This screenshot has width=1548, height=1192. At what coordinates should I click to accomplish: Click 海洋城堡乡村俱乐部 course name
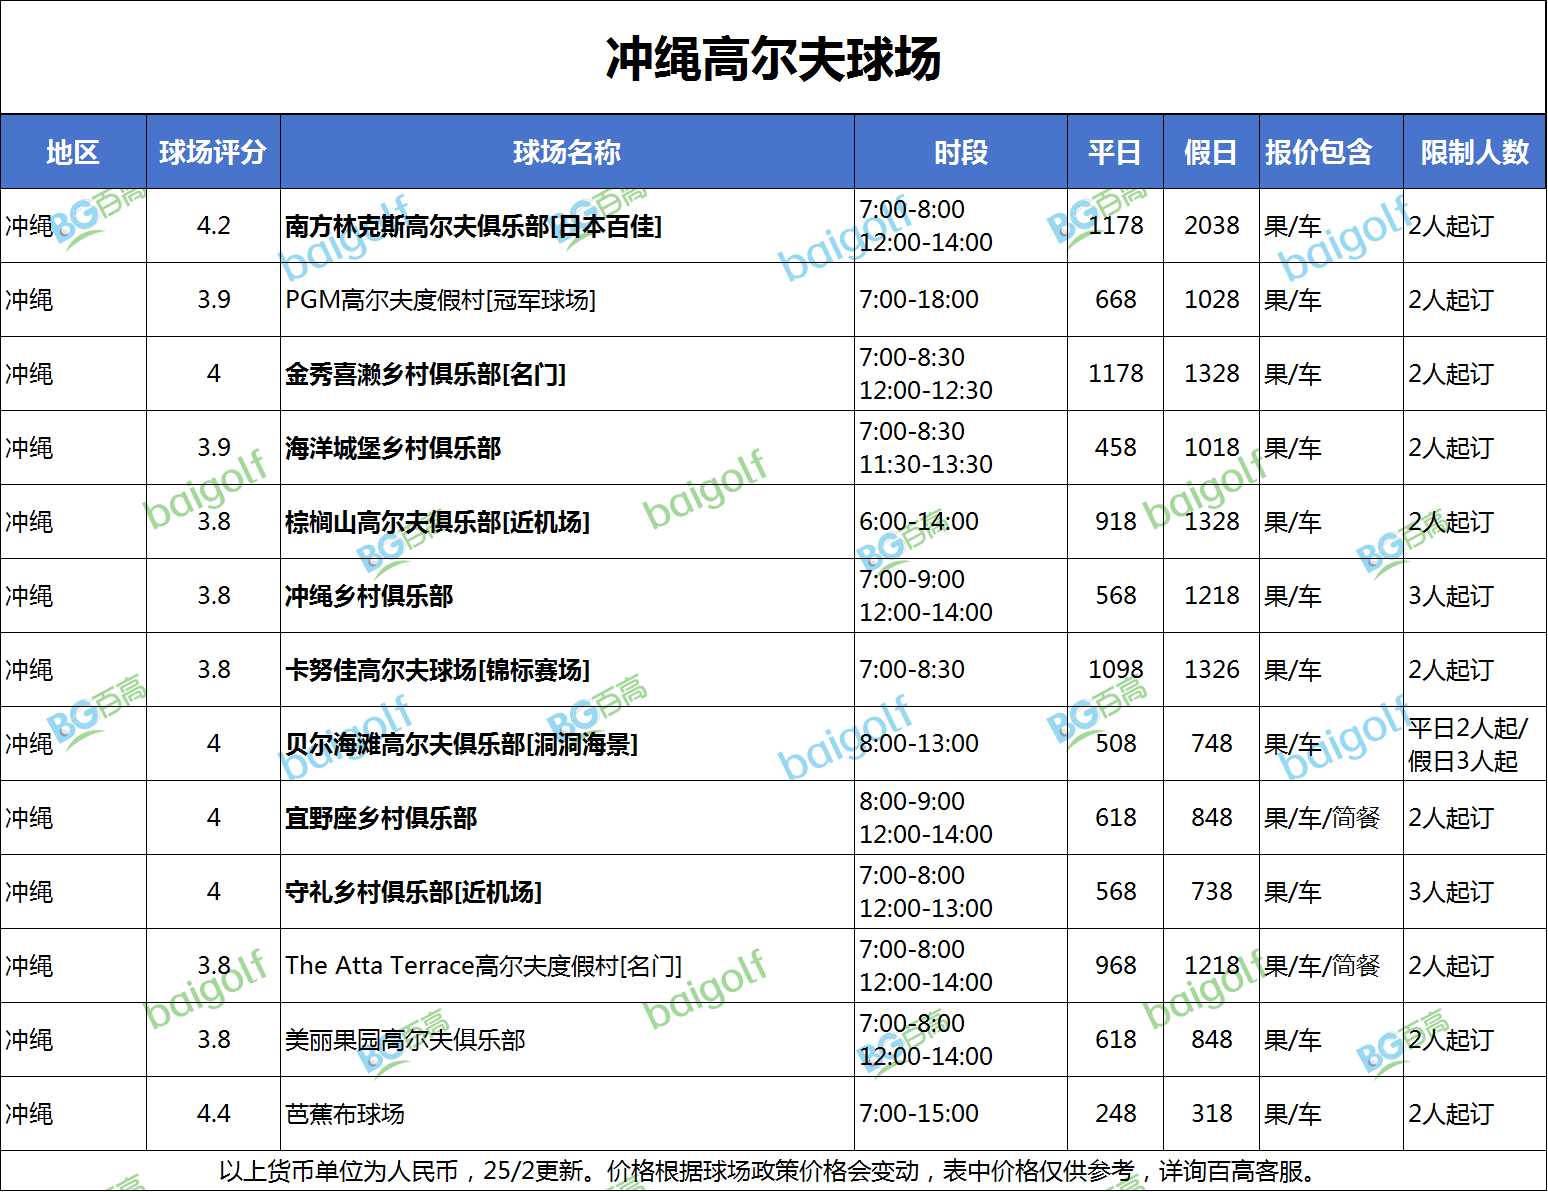pos(393,448)
